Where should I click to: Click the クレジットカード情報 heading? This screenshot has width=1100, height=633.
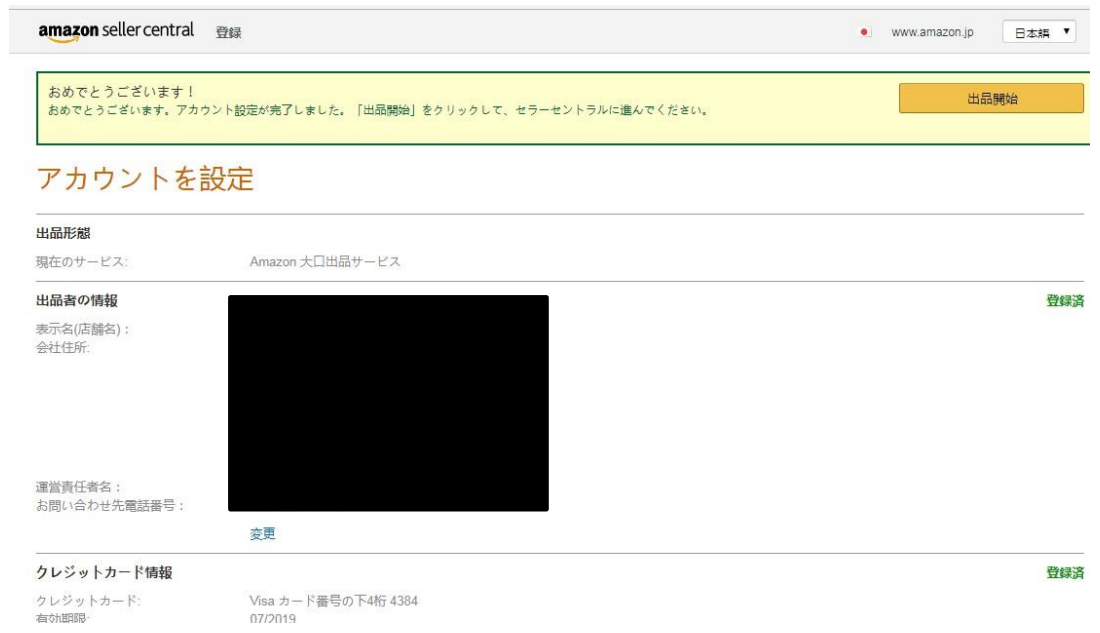tap(104, 573)
